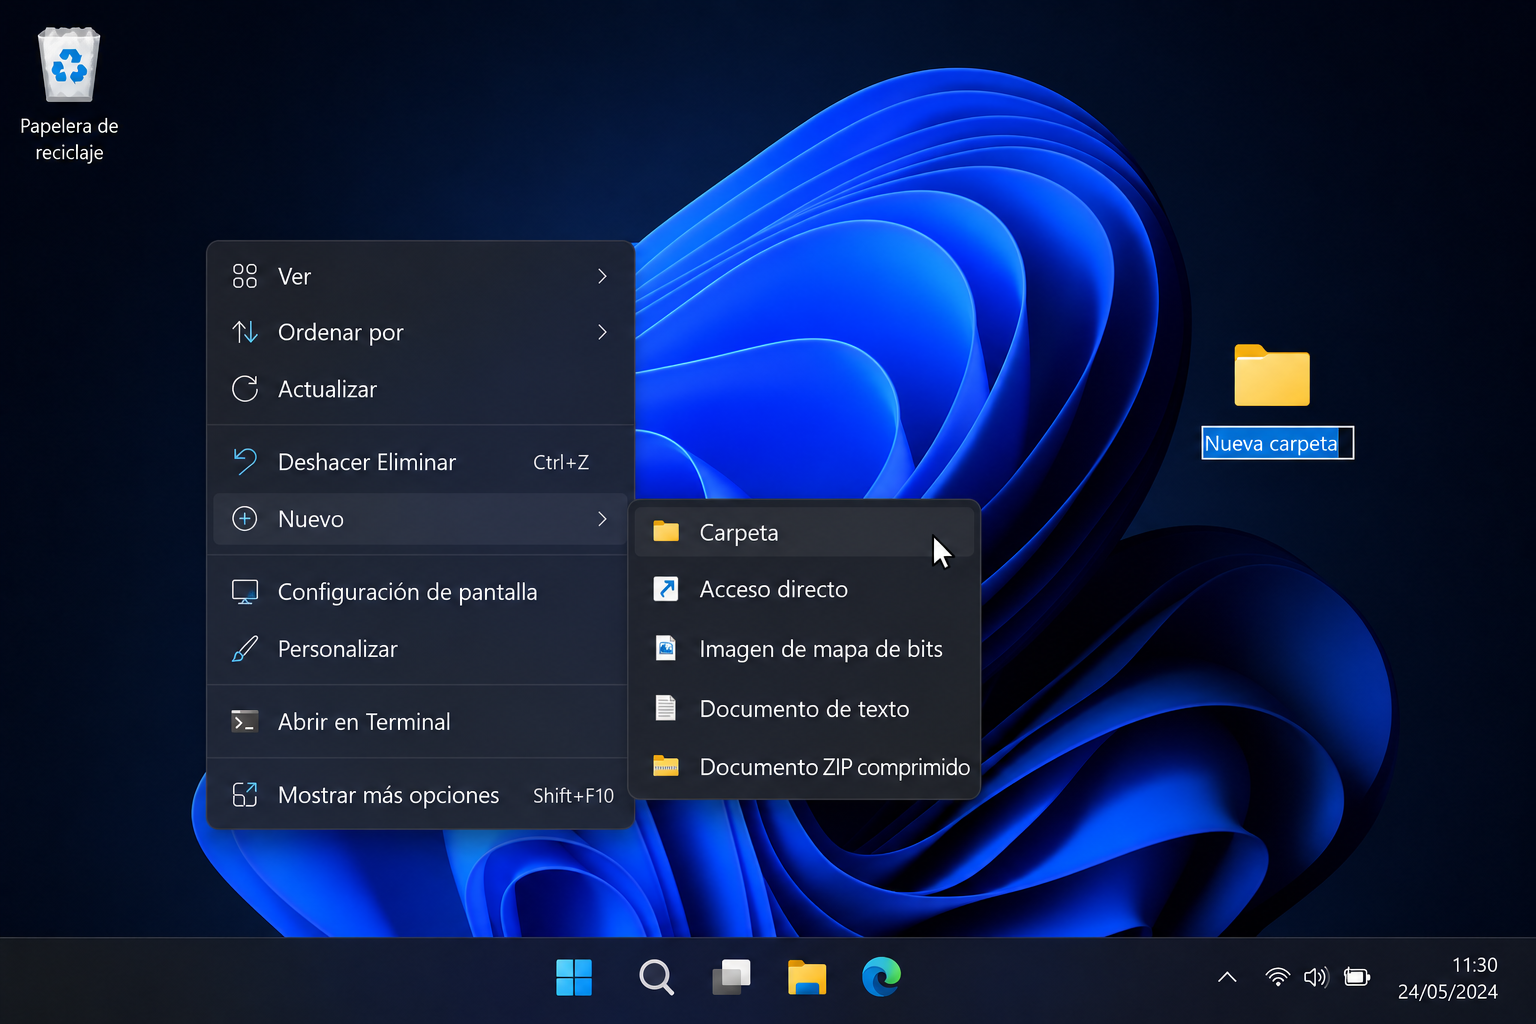Click Actualizar in the context menu
This screenshot has height=1024, width=1536.
[420, 389]
